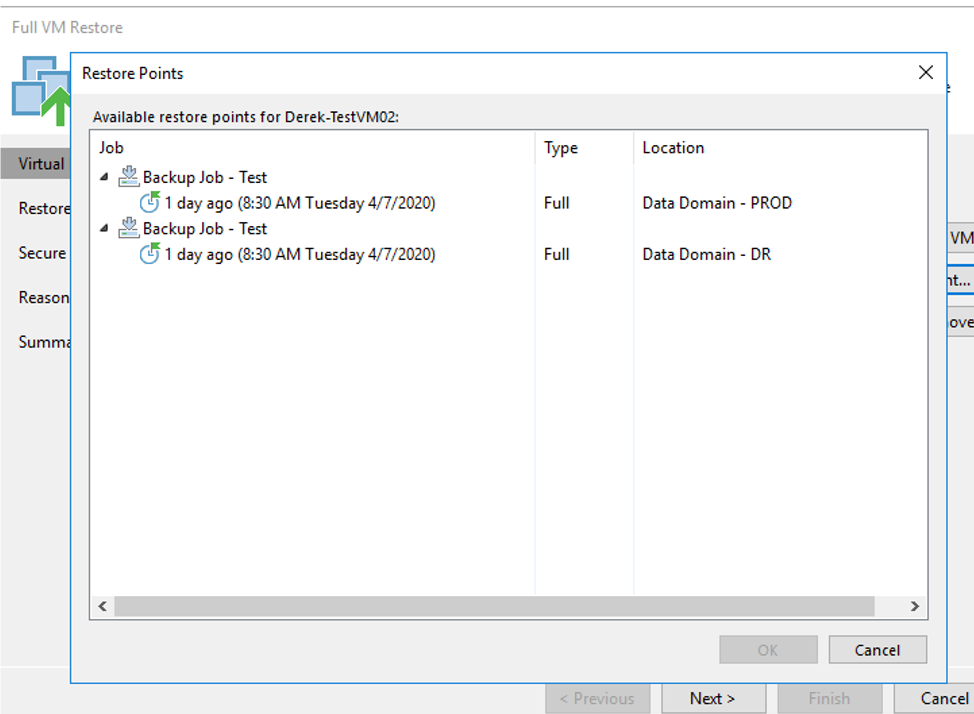Open the Reason step in wizard sidebar

point(43,298)
